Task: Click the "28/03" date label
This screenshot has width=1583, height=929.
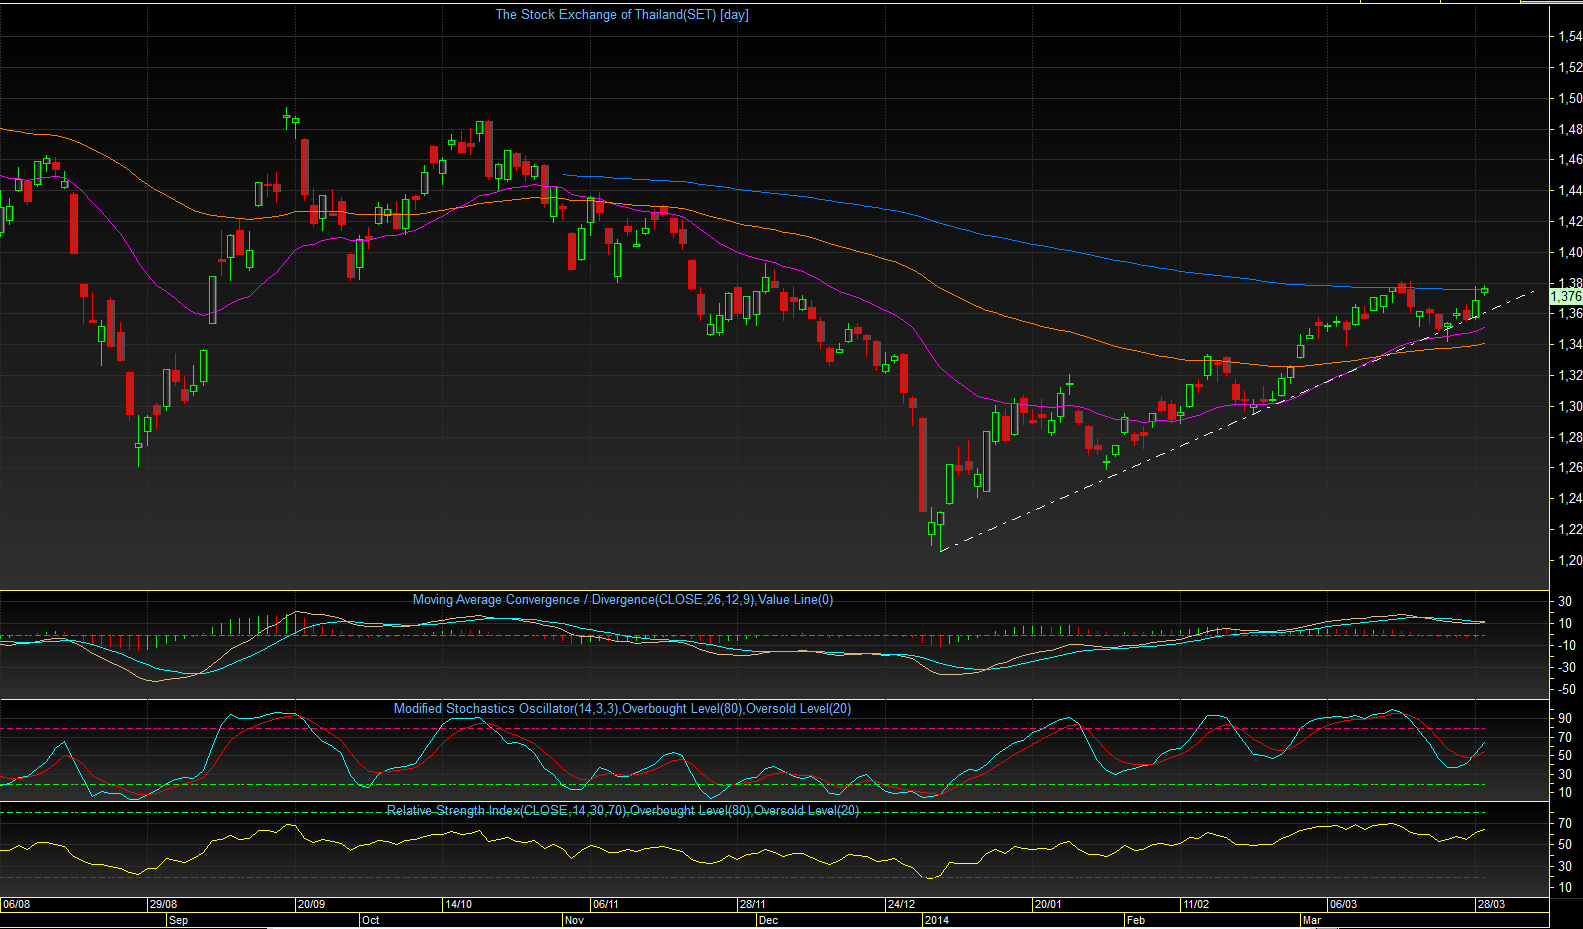Action: click(x=1490, y=904)
